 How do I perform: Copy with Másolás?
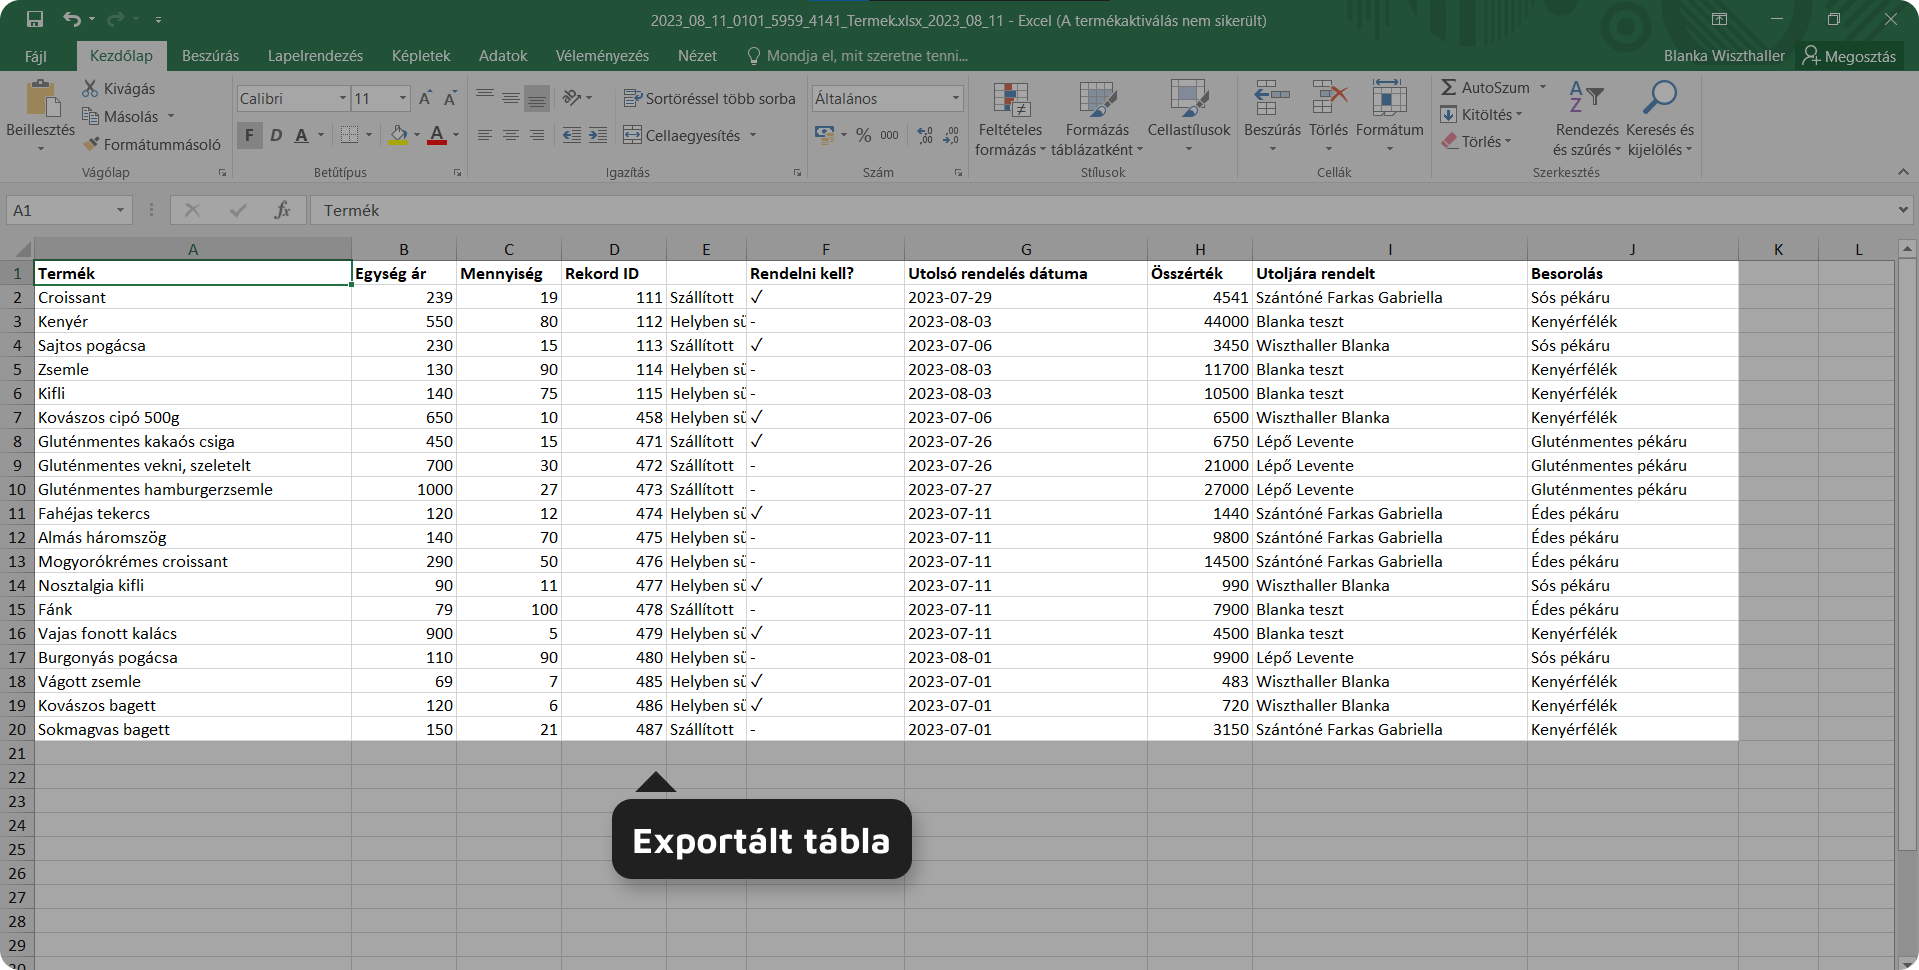coord(120,117)
